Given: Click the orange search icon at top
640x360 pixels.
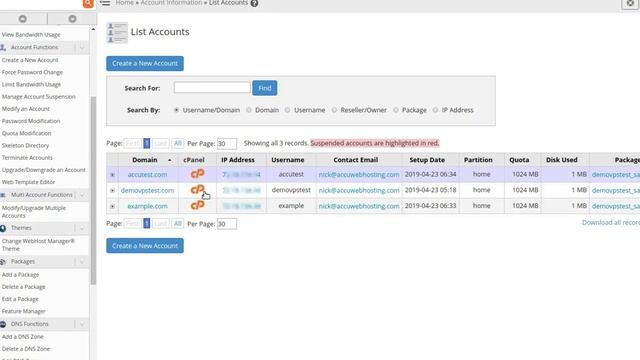Looking at the screenshot, I should point(88,3).
